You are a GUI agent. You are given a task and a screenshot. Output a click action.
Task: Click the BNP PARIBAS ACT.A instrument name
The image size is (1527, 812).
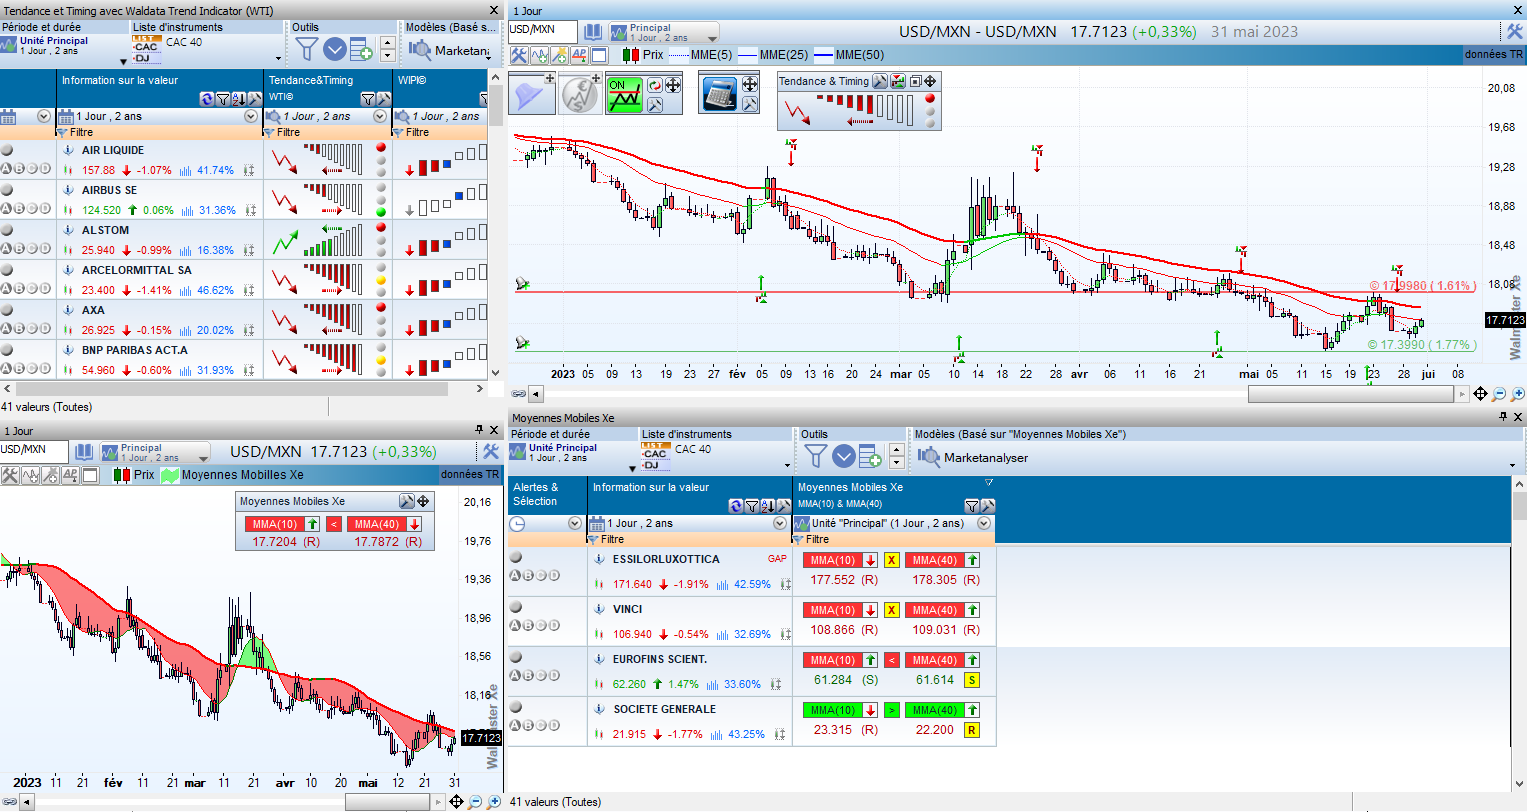click(x=135, y=350)
